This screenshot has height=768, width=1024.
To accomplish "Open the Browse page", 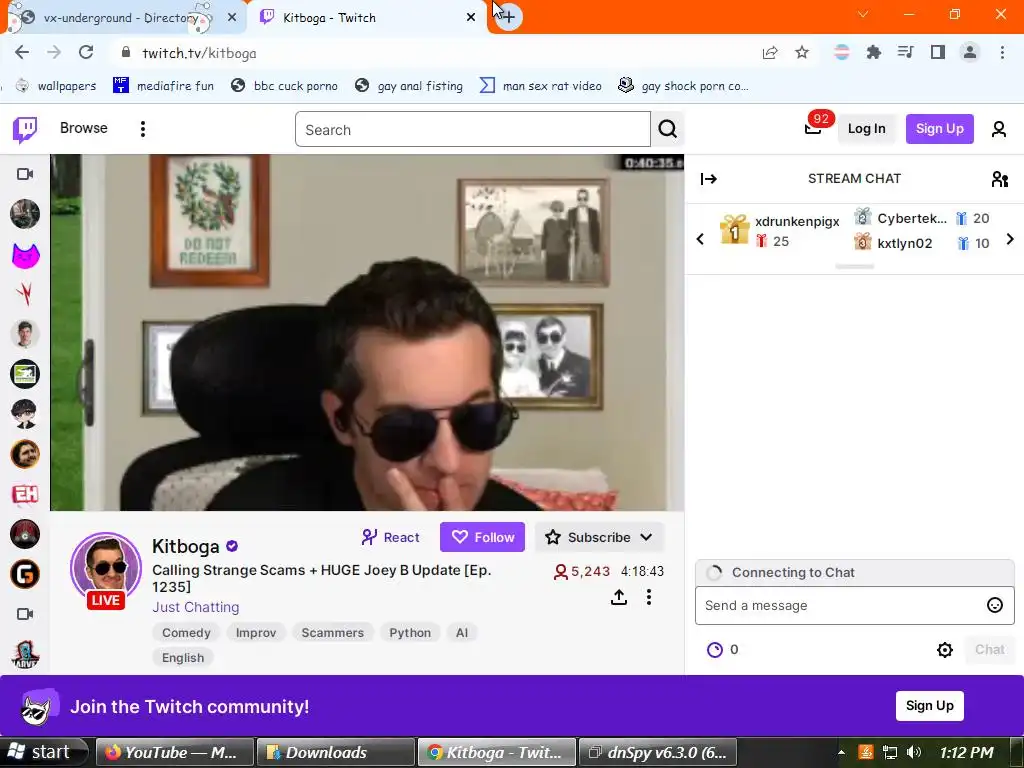I will [x=84, y=128].
